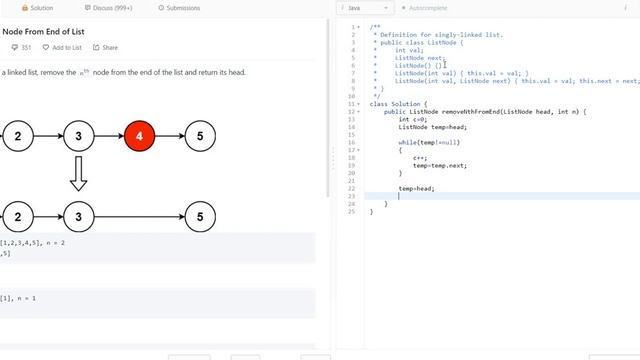Click the Discuss chat bubble icon
Screen dimensions: 640x360
[87, 8]
